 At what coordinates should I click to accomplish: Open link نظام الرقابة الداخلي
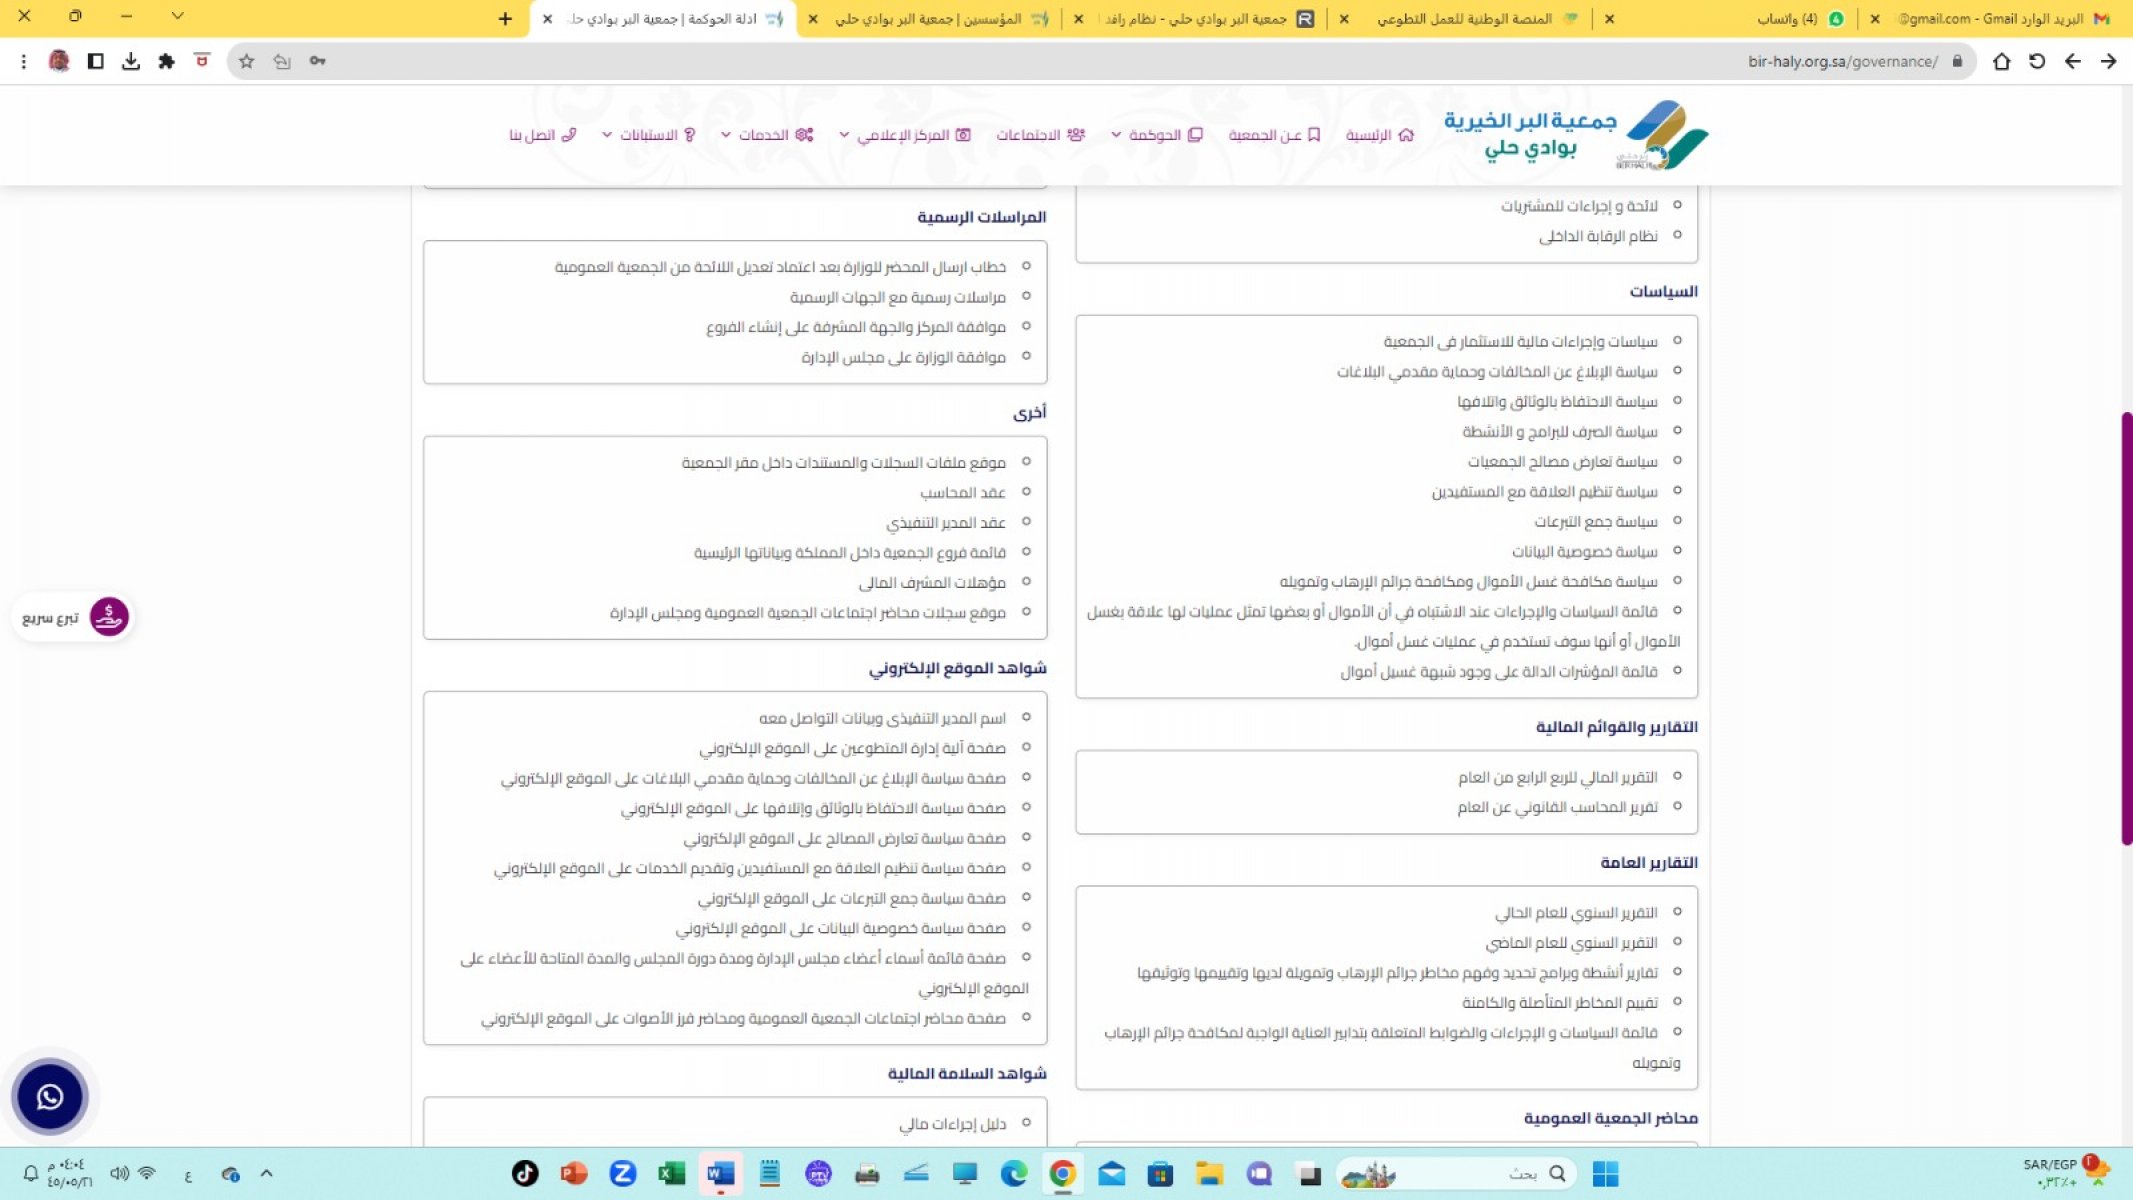tap(1598, 236)
